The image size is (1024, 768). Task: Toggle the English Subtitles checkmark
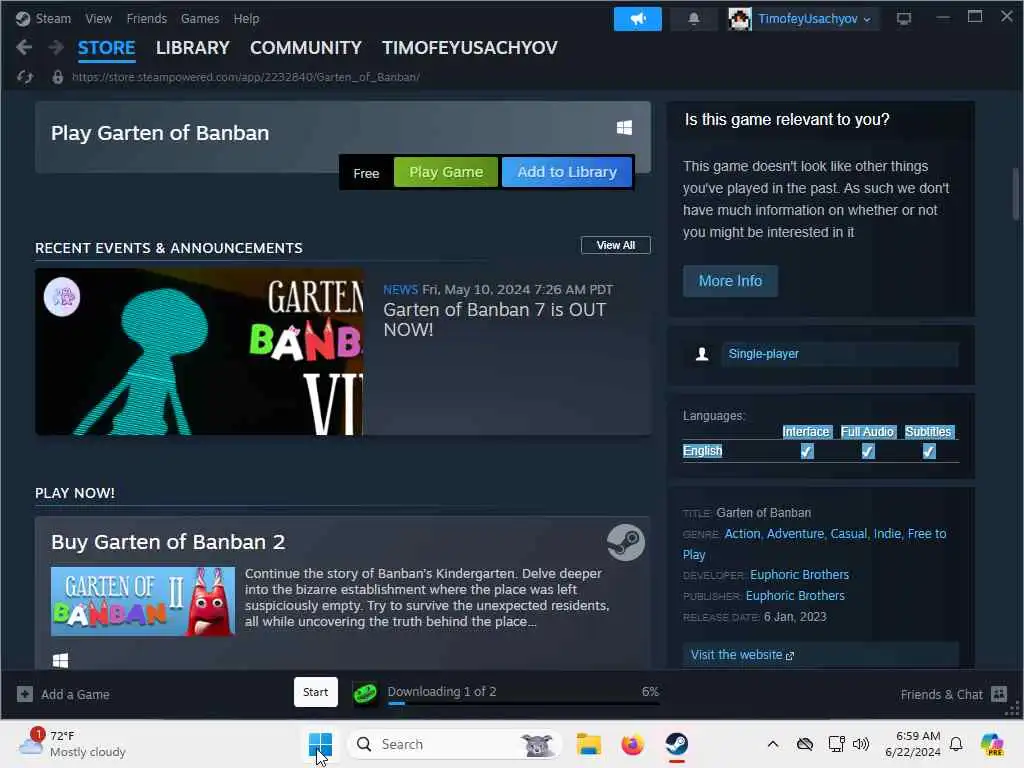(929, 451)
